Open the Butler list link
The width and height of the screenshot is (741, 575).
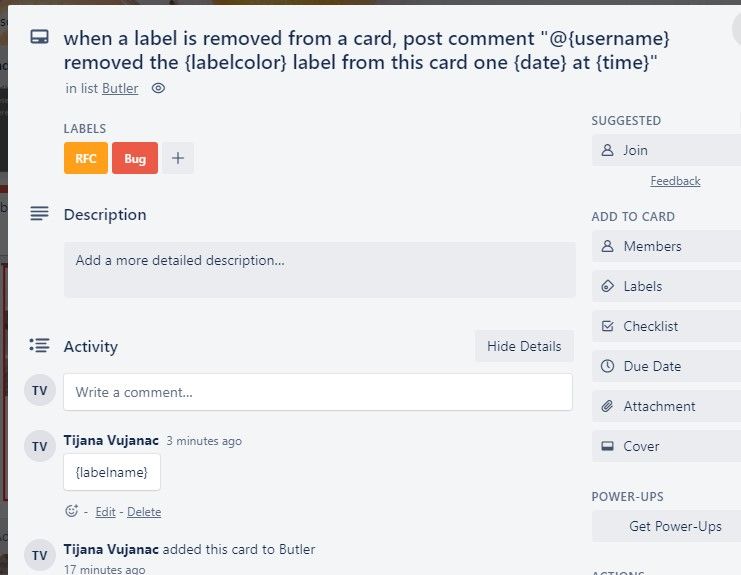[120, 88]
